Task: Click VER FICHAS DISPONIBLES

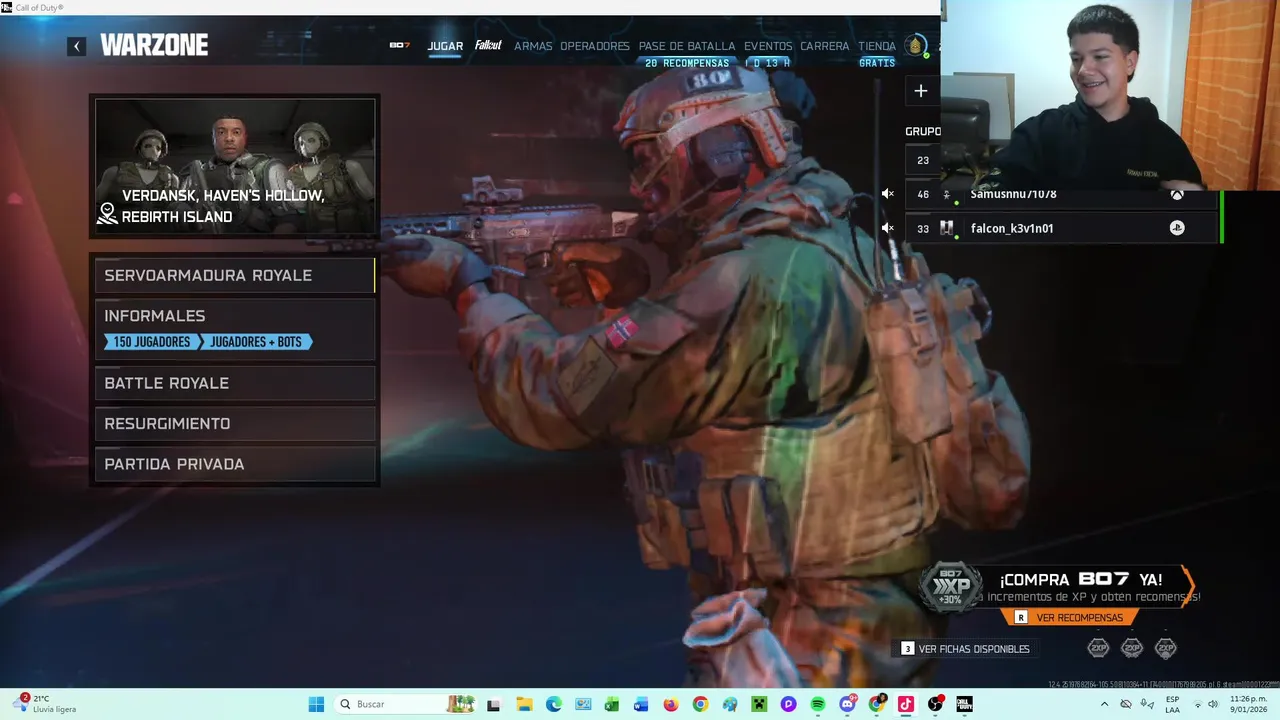Action: (965, 649)
